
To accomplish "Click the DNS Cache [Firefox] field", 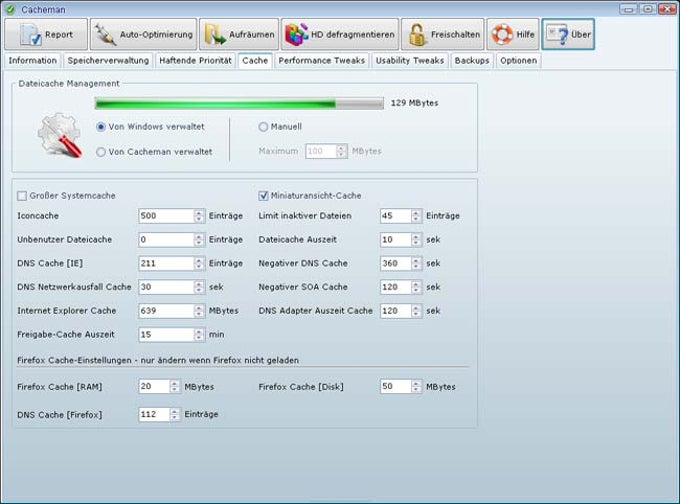I will (x=154, y=414).
